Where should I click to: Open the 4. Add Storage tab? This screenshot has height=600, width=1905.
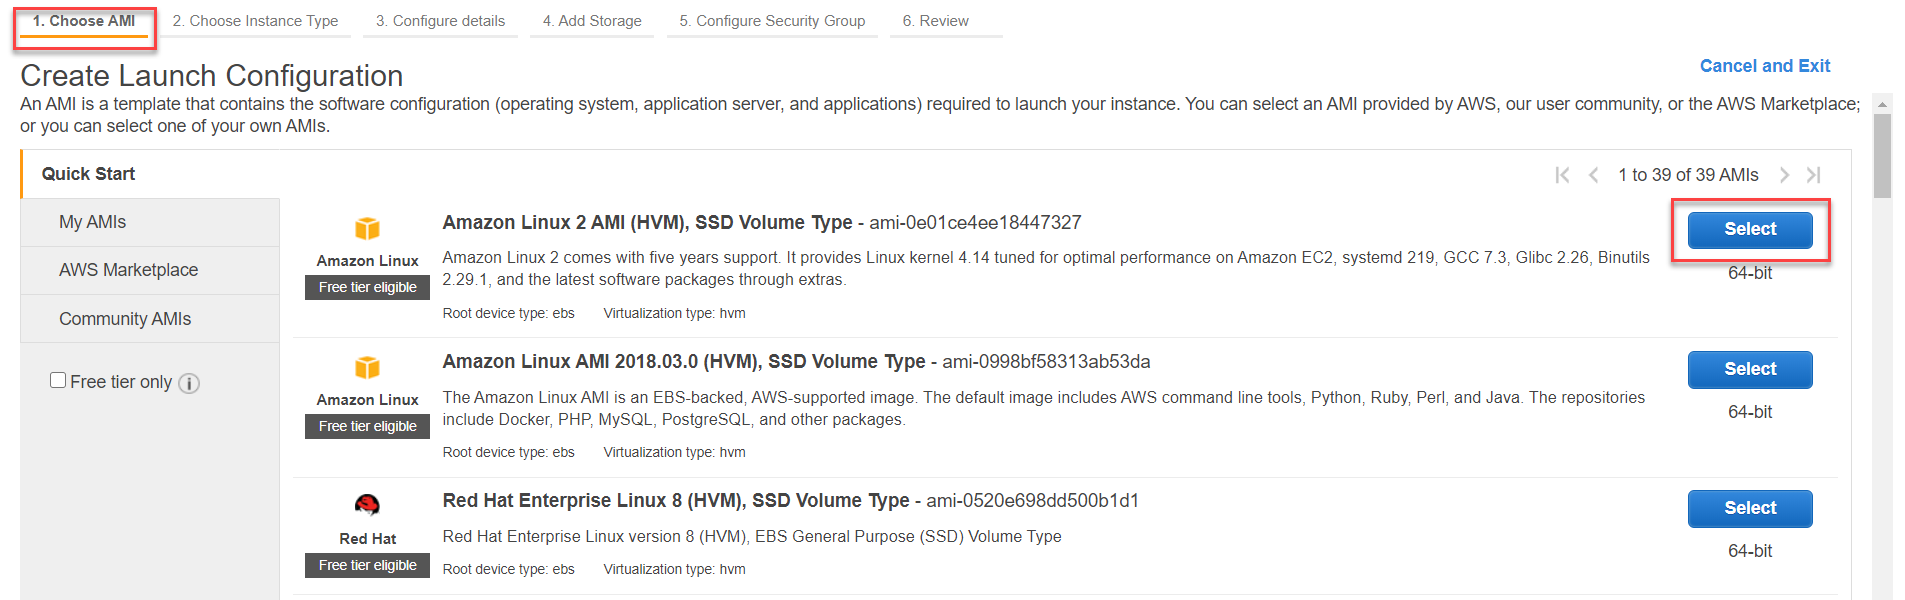[x=592, y=21]
